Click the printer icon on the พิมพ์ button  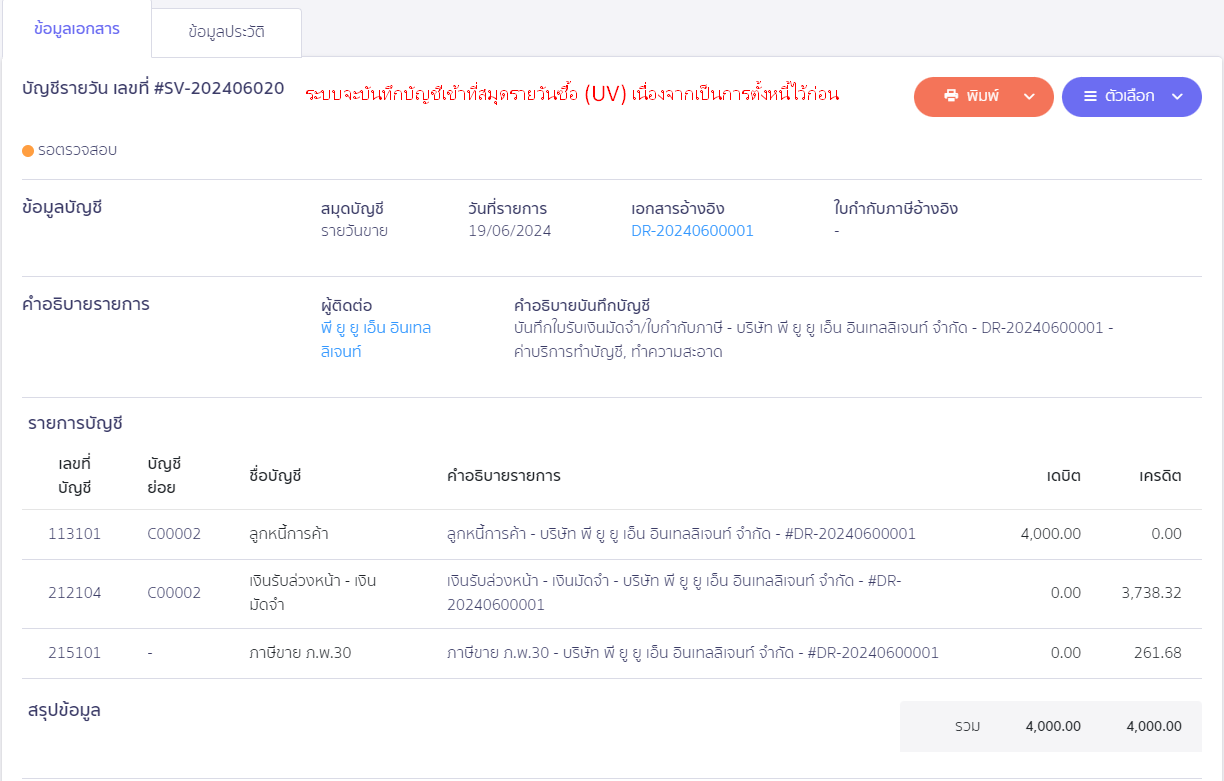click(x=951, y=96)
